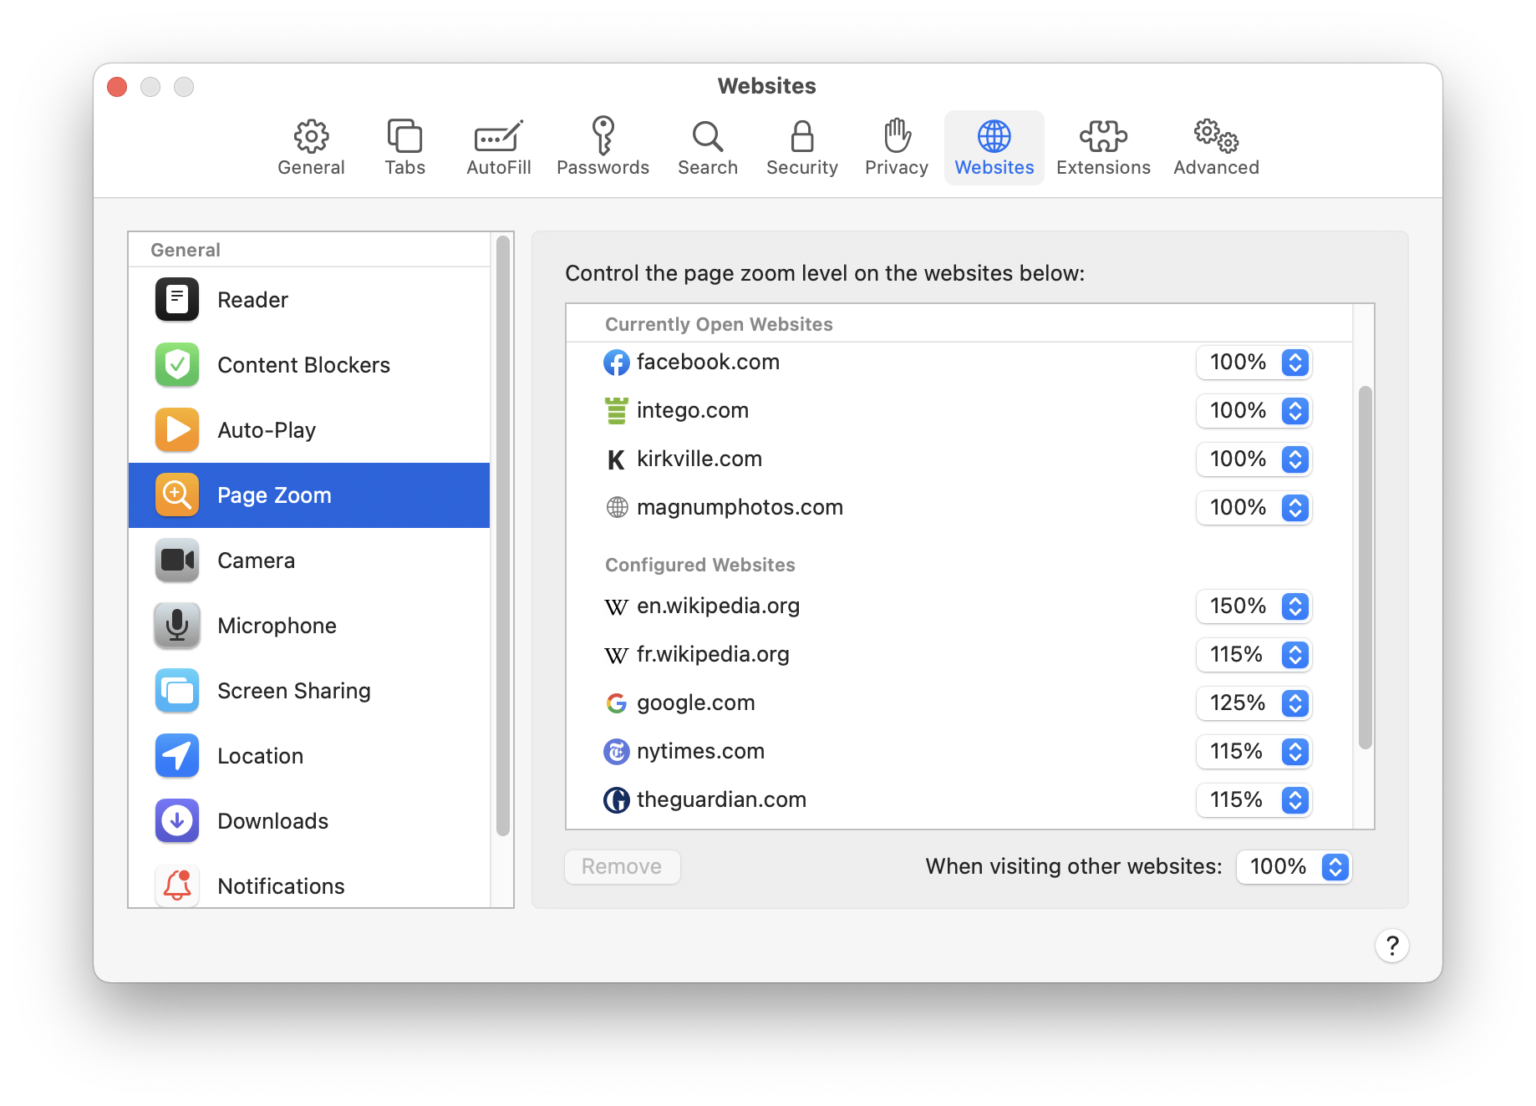
Task: Click the Remove button
Action: (622, 867)
